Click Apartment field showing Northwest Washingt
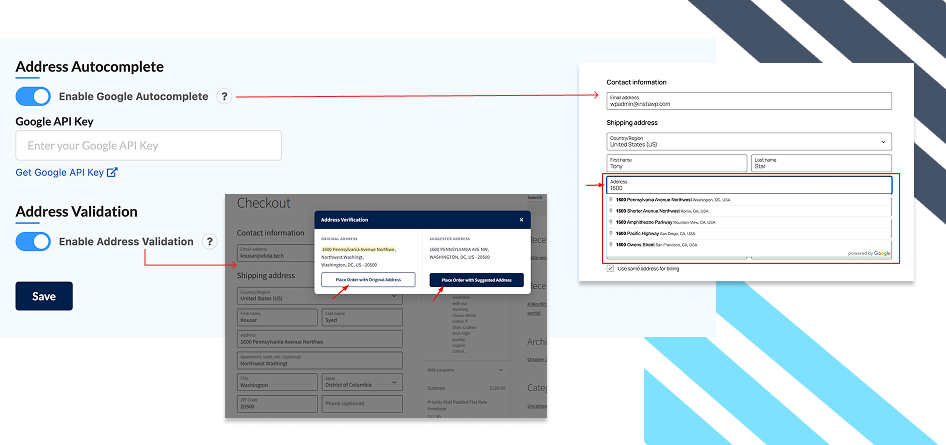The height and width of the screenshot is (445, 946). (320, 361)
